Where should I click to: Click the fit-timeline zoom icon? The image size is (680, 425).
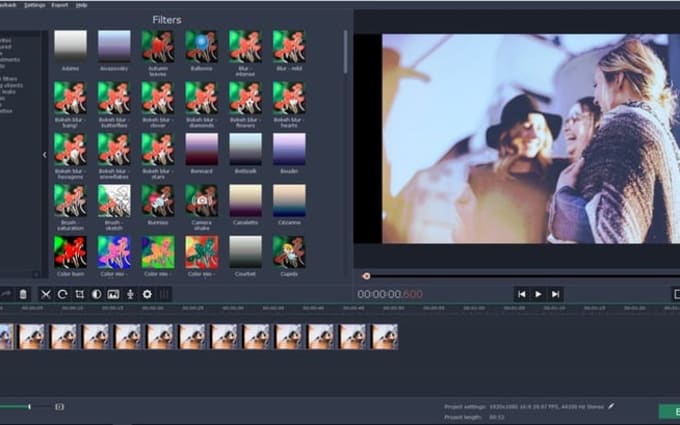click(59, 407)
